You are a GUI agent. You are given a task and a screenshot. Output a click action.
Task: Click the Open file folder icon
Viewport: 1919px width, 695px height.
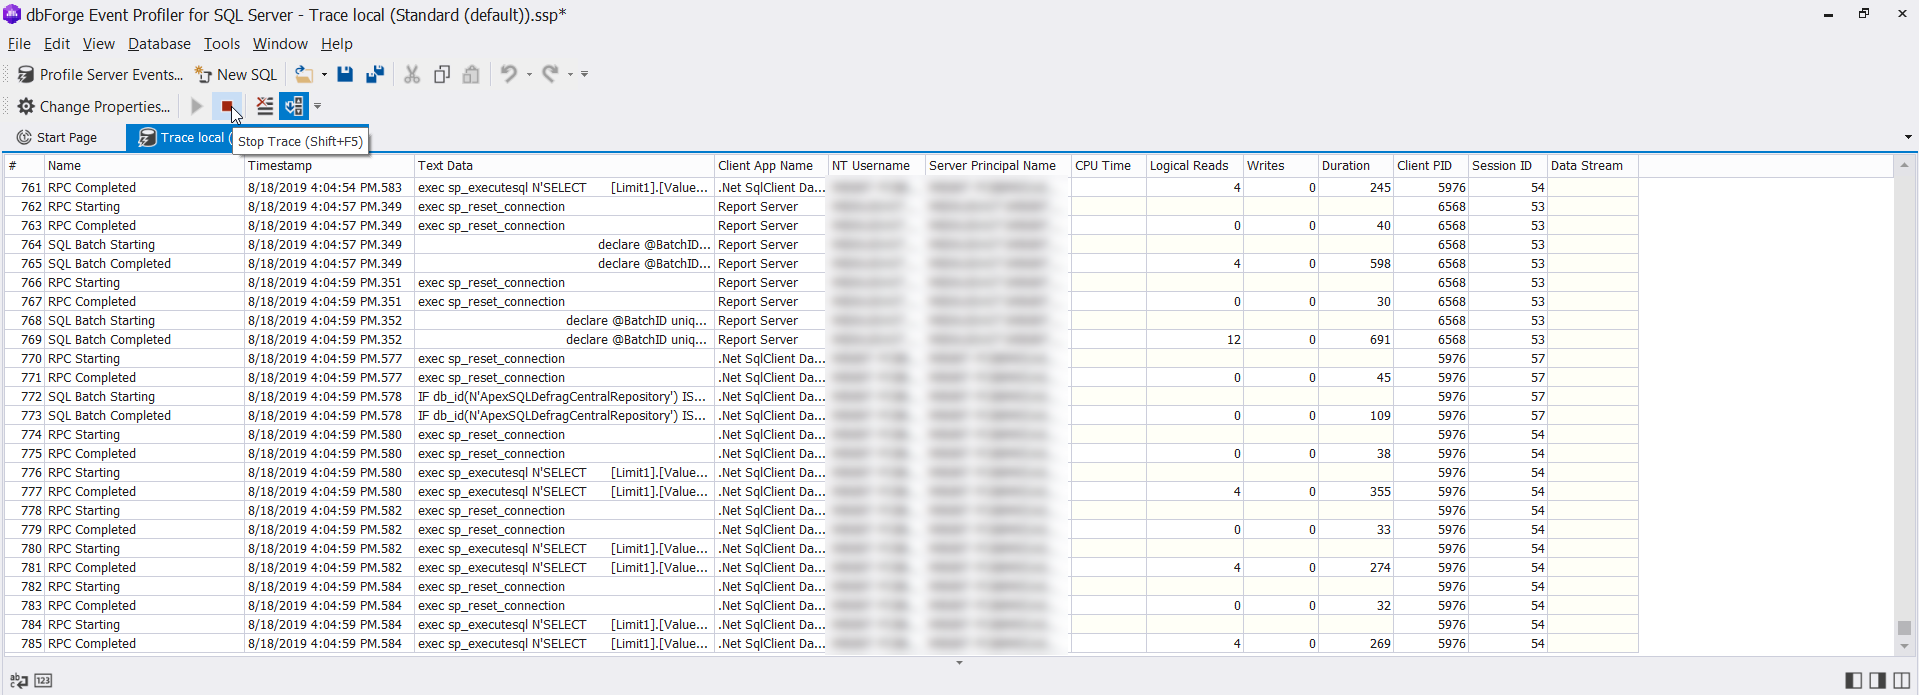(x=304, y=74)
